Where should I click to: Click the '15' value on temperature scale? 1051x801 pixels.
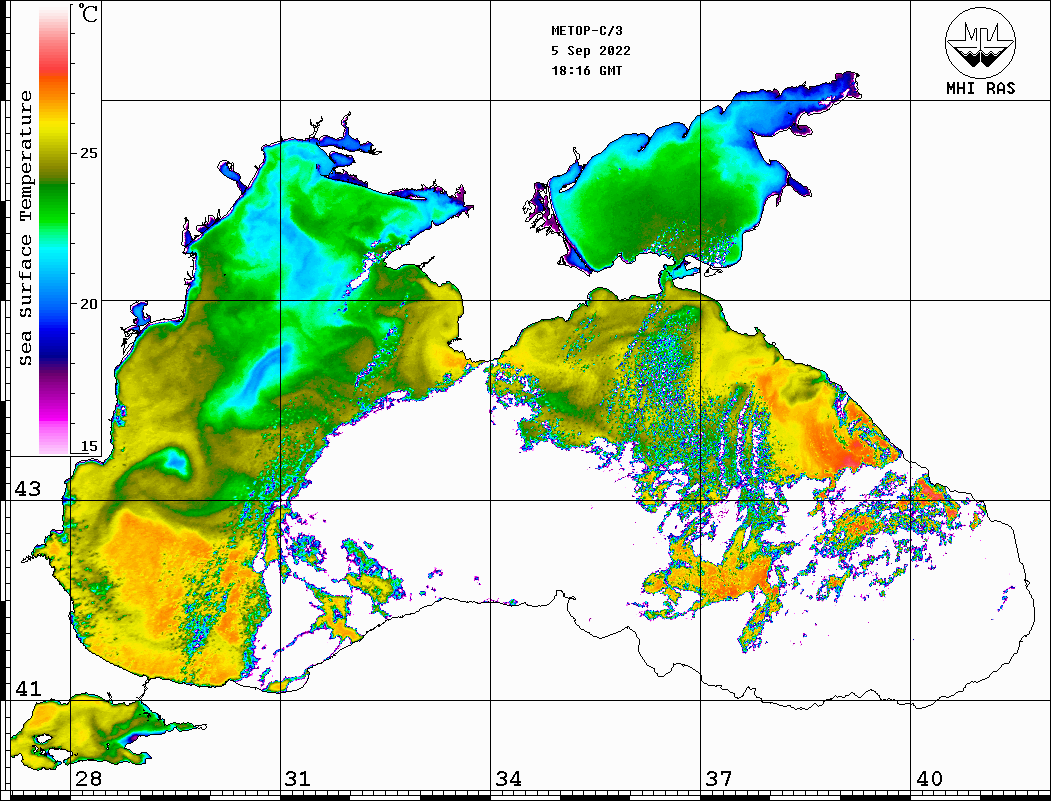tap(88, 446)
